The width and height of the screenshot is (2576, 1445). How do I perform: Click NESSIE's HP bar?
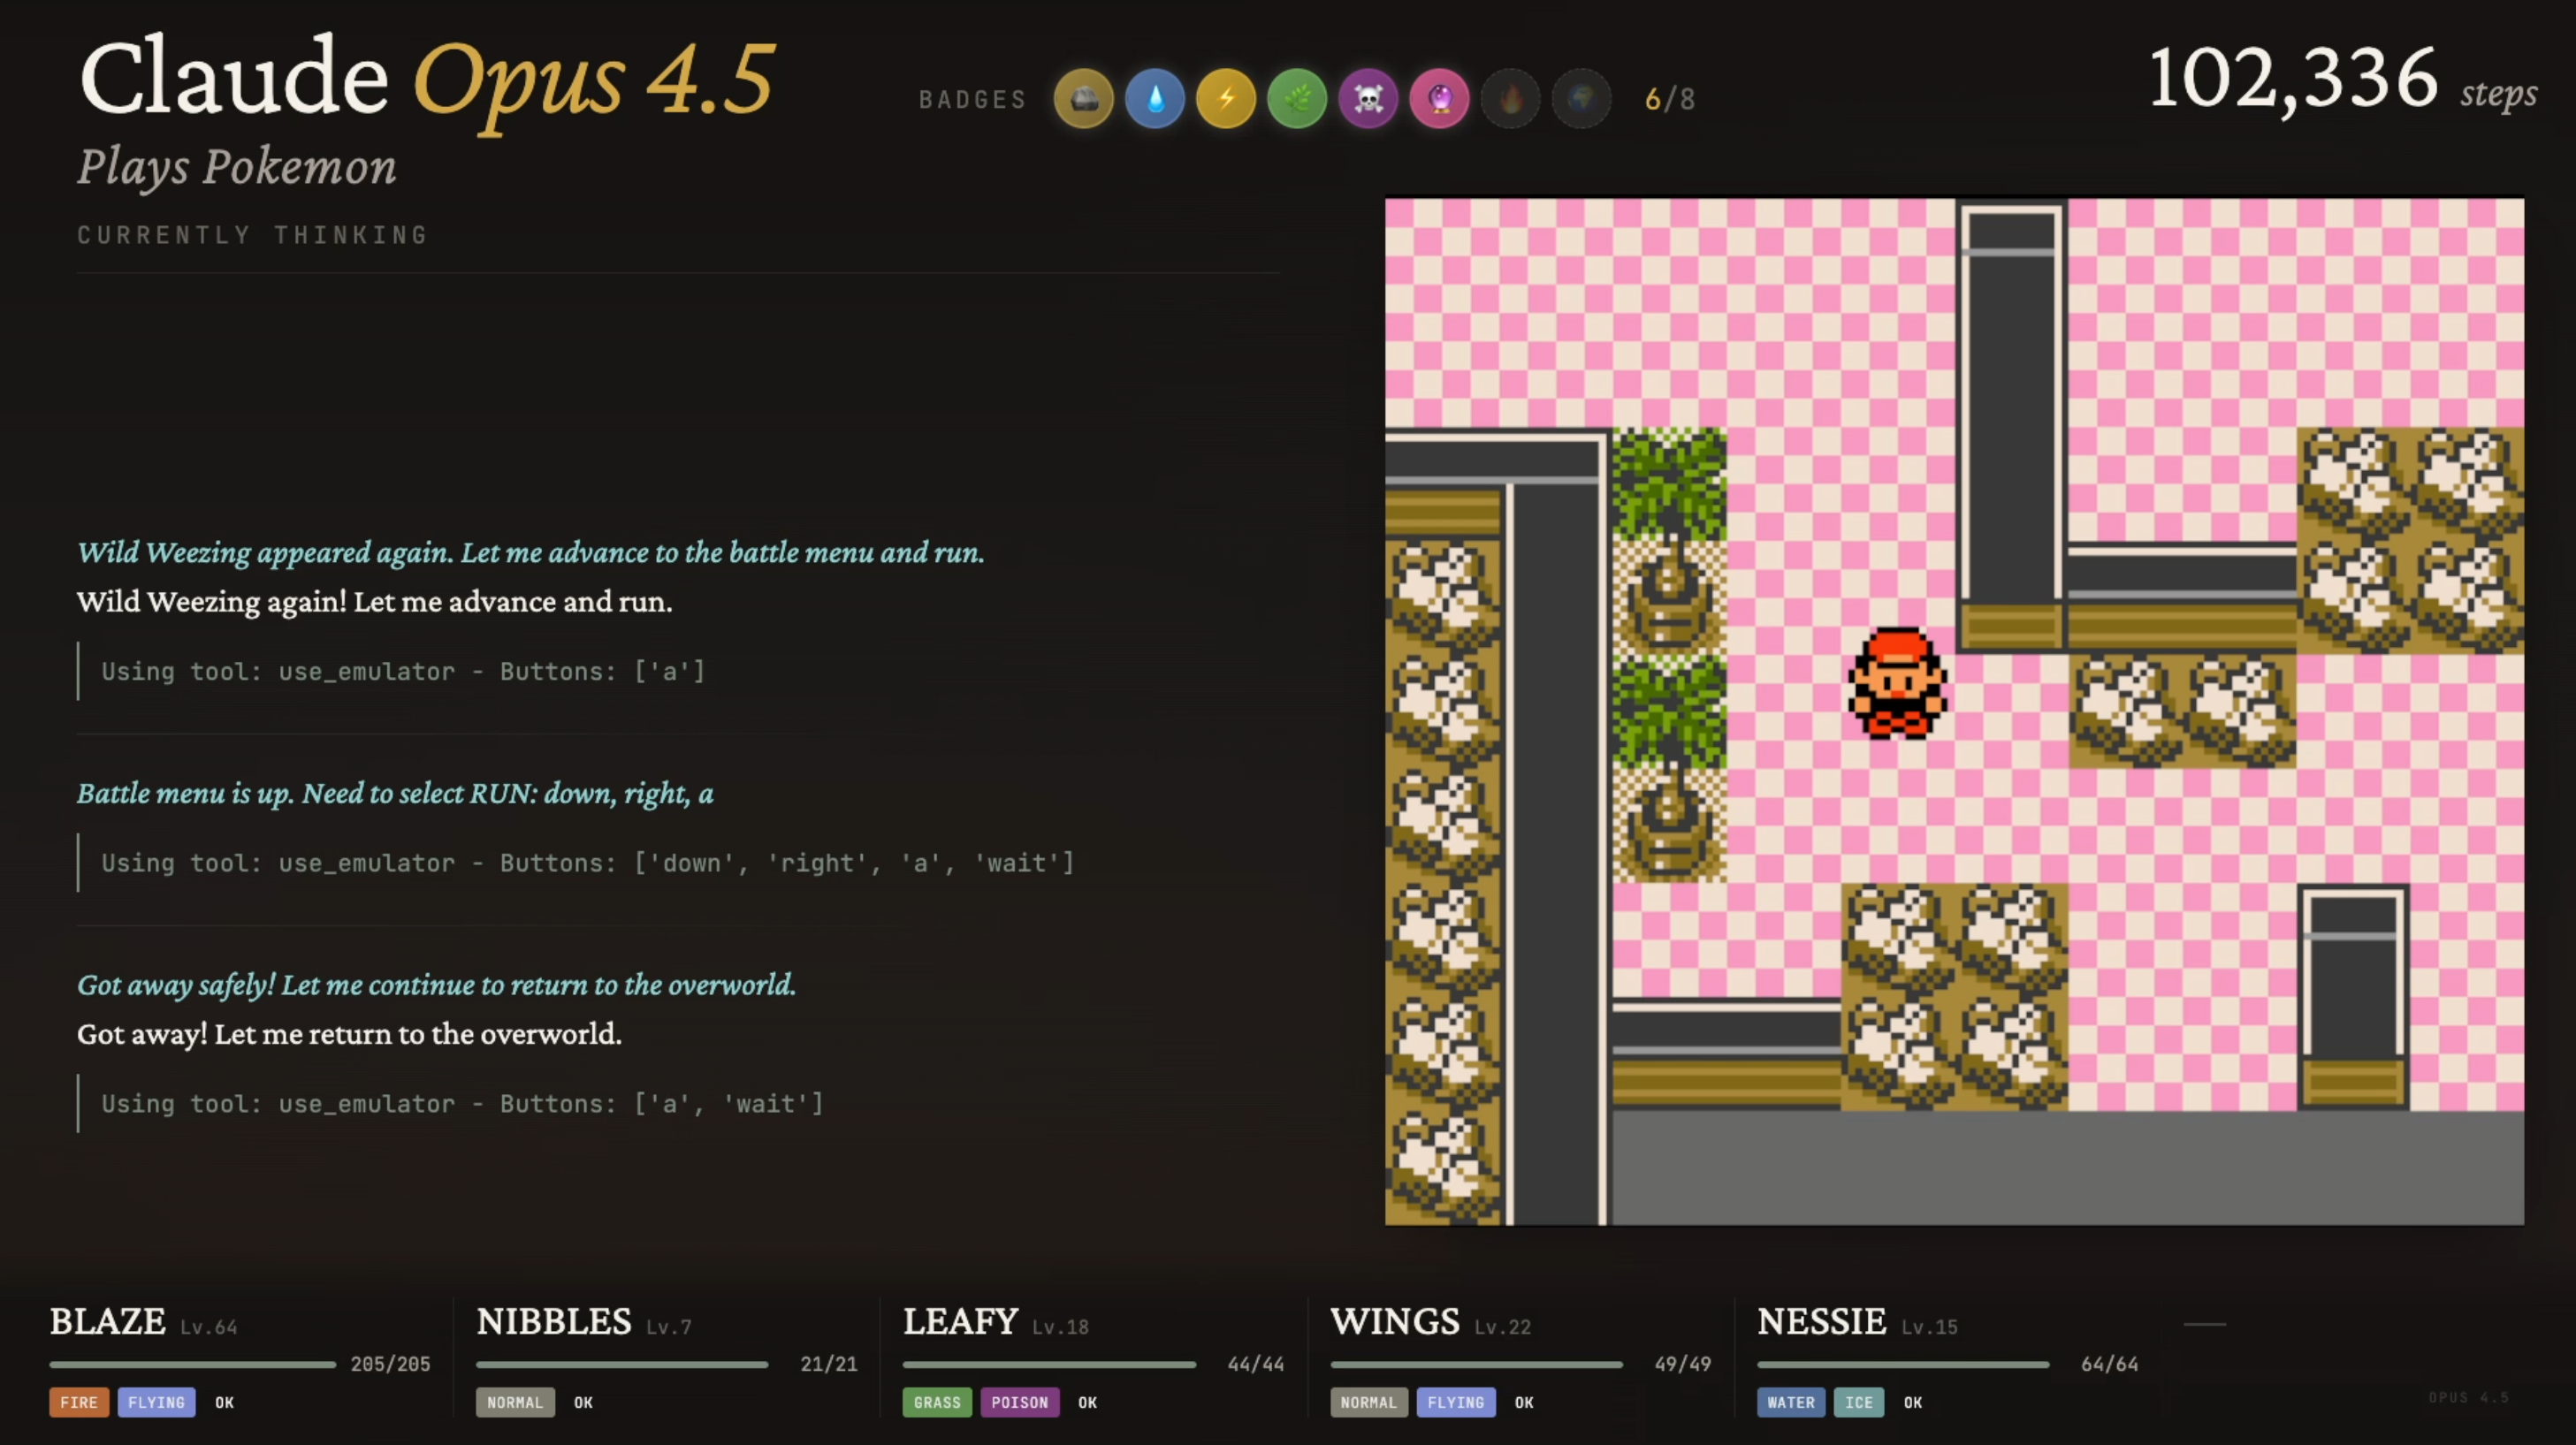click(x=1902, y=1364)
